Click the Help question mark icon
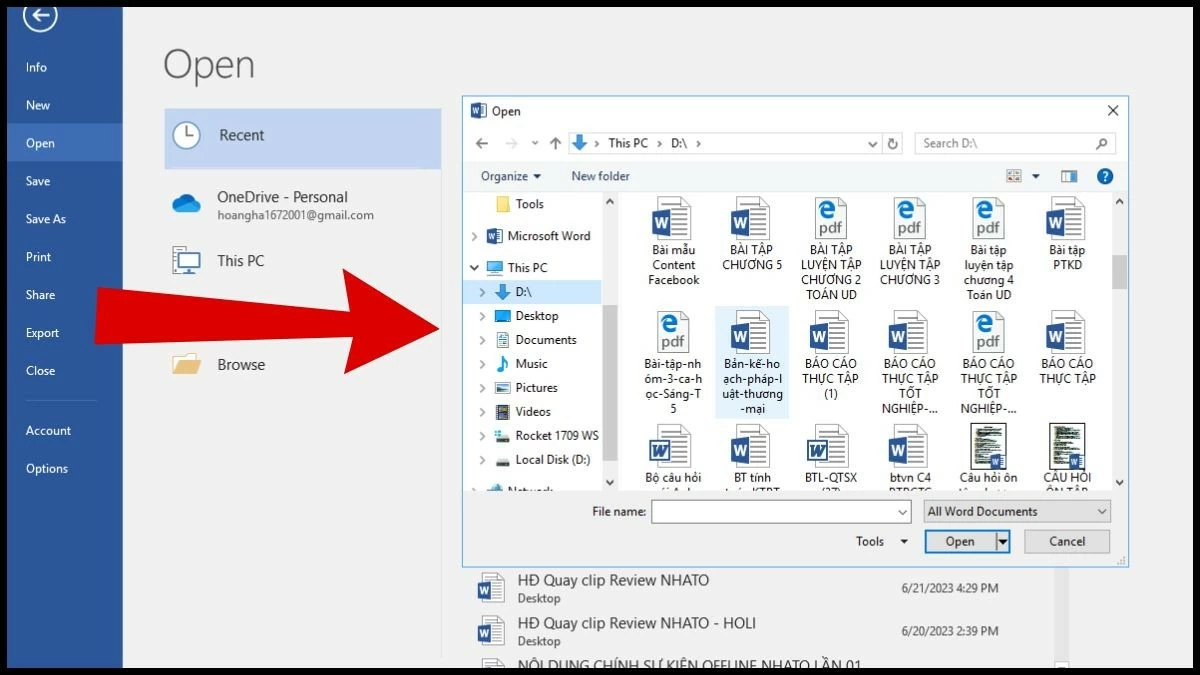This screenshot has height=675, width=1200. [x=1105, y=176]
